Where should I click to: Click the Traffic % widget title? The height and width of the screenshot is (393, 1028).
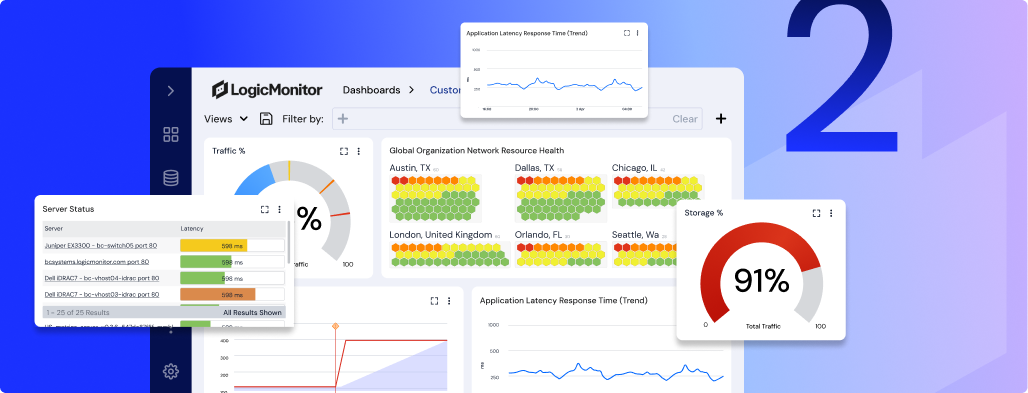[x=229, y=151]
